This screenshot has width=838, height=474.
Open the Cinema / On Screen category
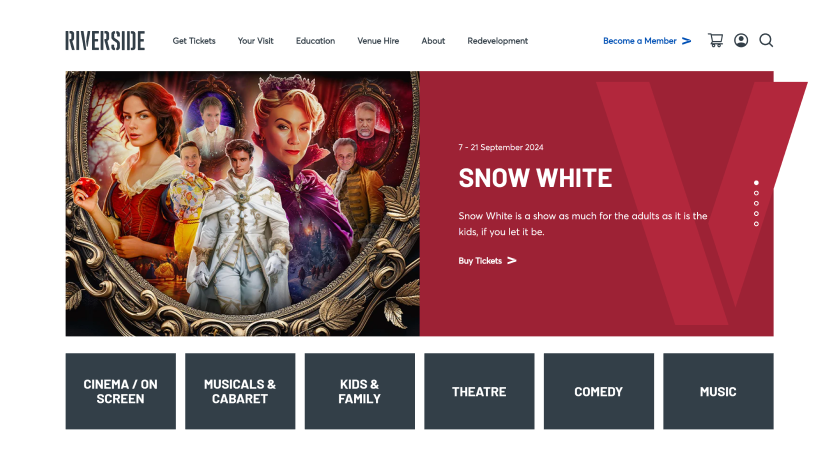121,391
